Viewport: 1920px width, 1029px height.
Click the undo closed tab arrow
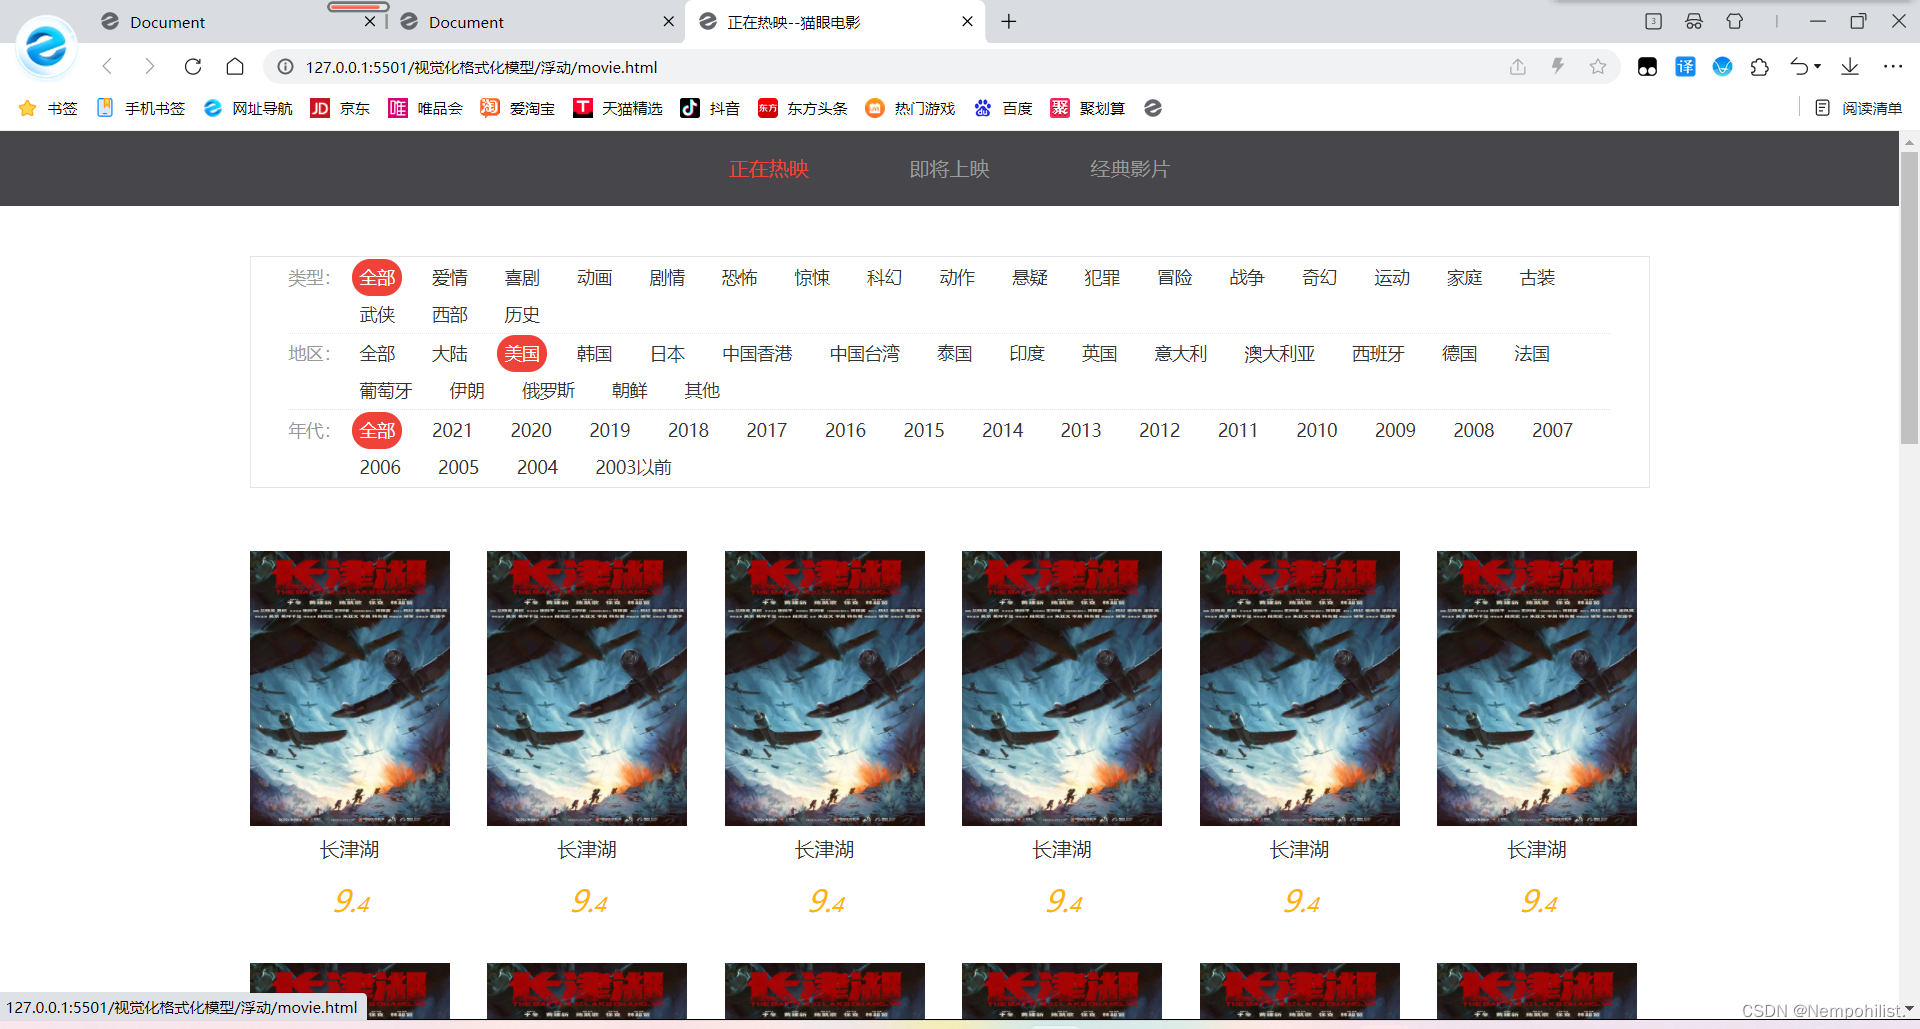coord(1799,67)
